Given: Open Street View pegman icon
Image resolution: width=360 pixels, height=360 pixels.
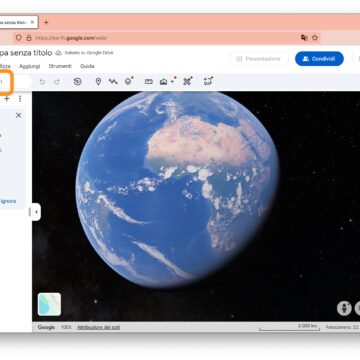Looking at the screenshot, I should [x=344, y=308].
